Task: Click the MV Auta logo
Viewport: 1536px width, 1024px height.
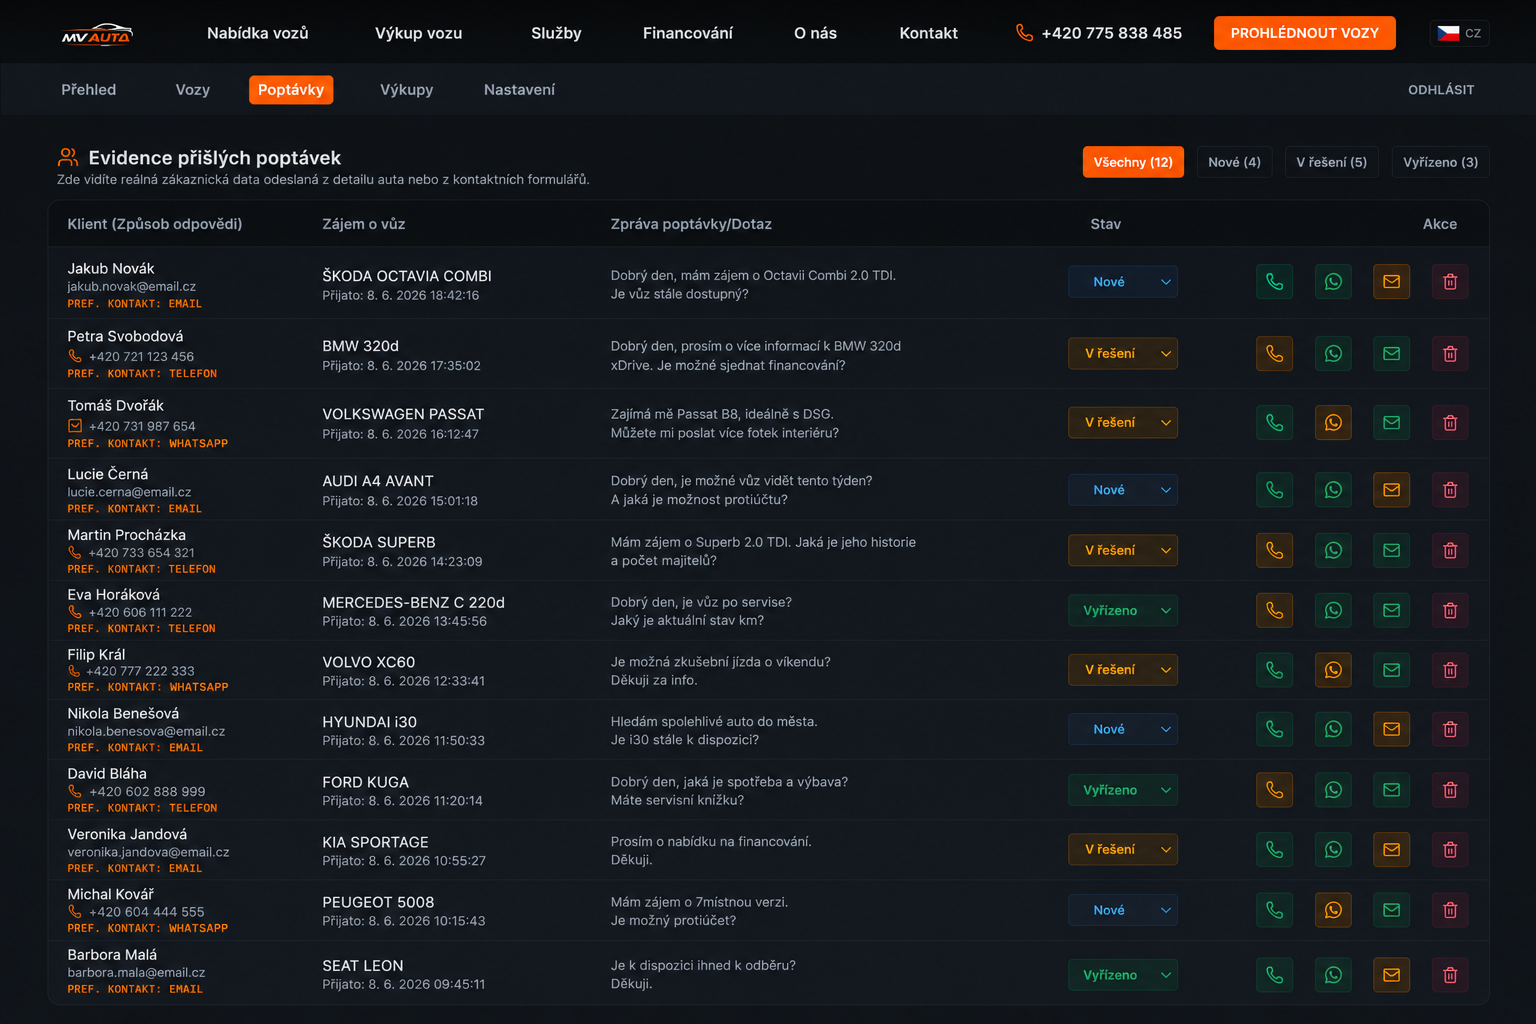Action: 97,34
